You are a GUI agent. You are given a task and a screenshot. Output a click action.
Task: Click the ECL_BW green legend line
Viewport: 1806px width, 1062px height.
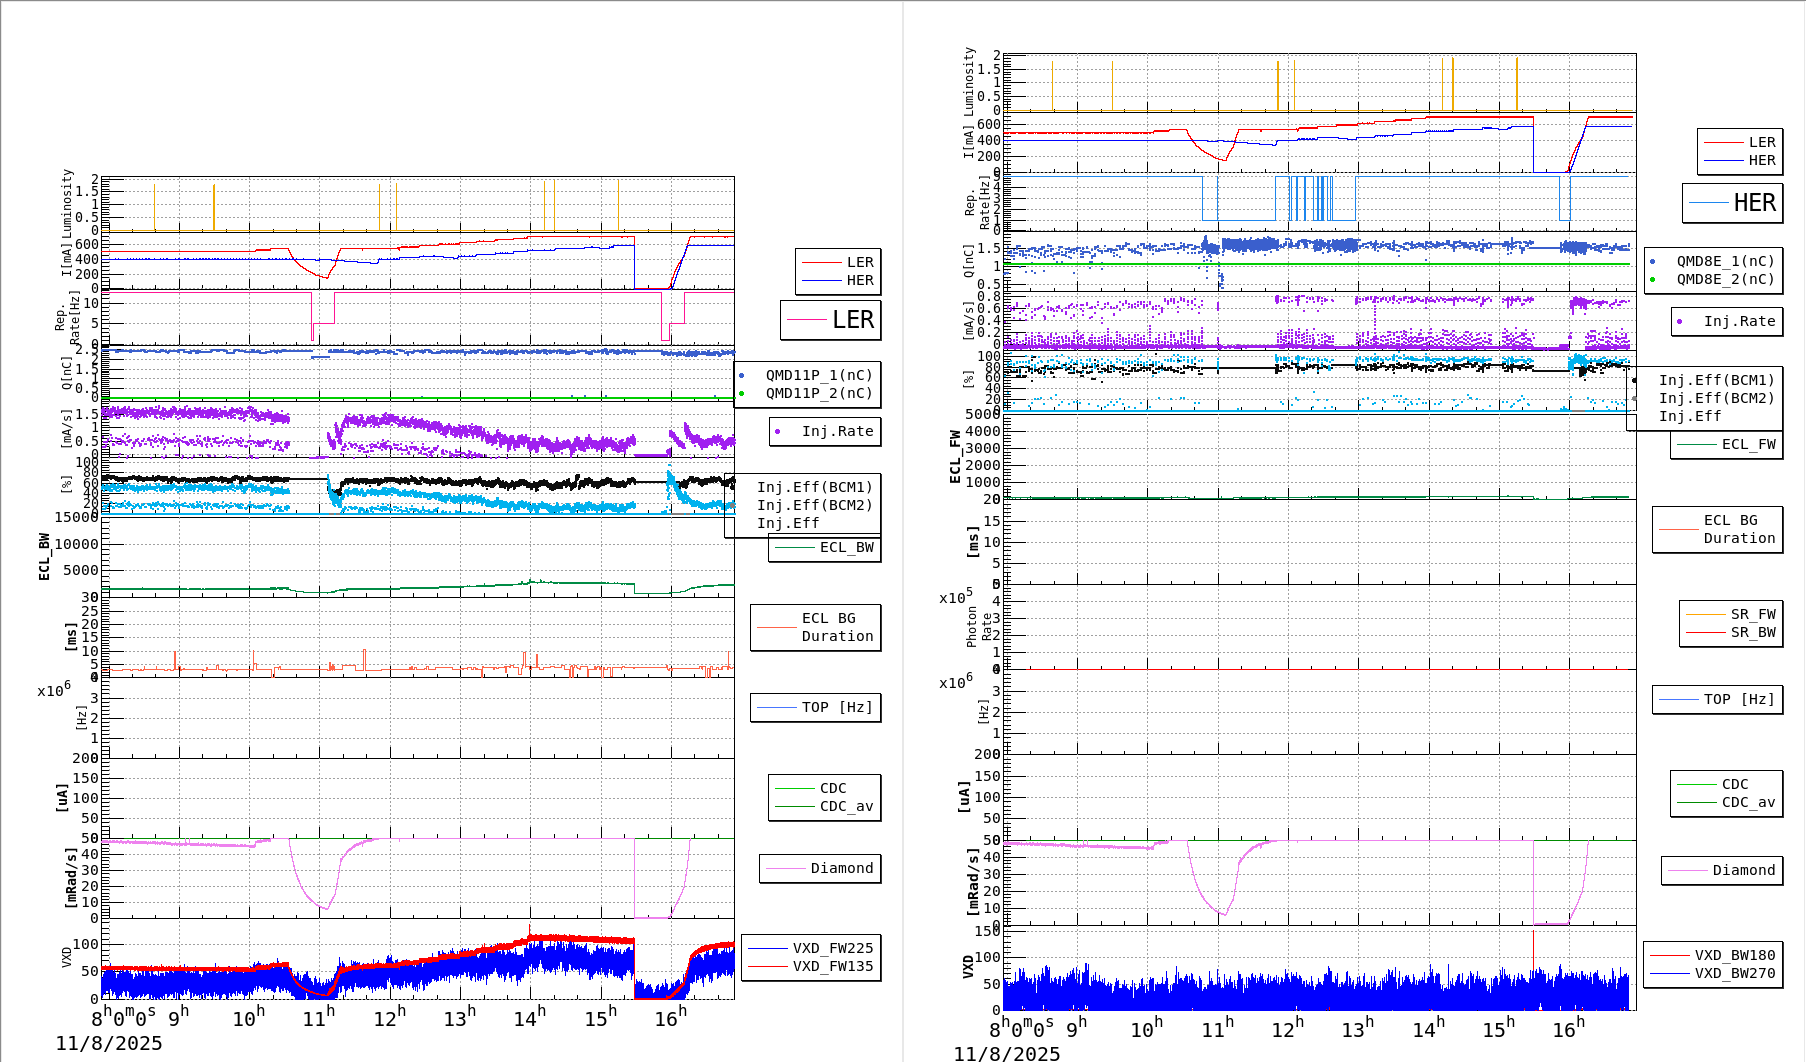795,548
